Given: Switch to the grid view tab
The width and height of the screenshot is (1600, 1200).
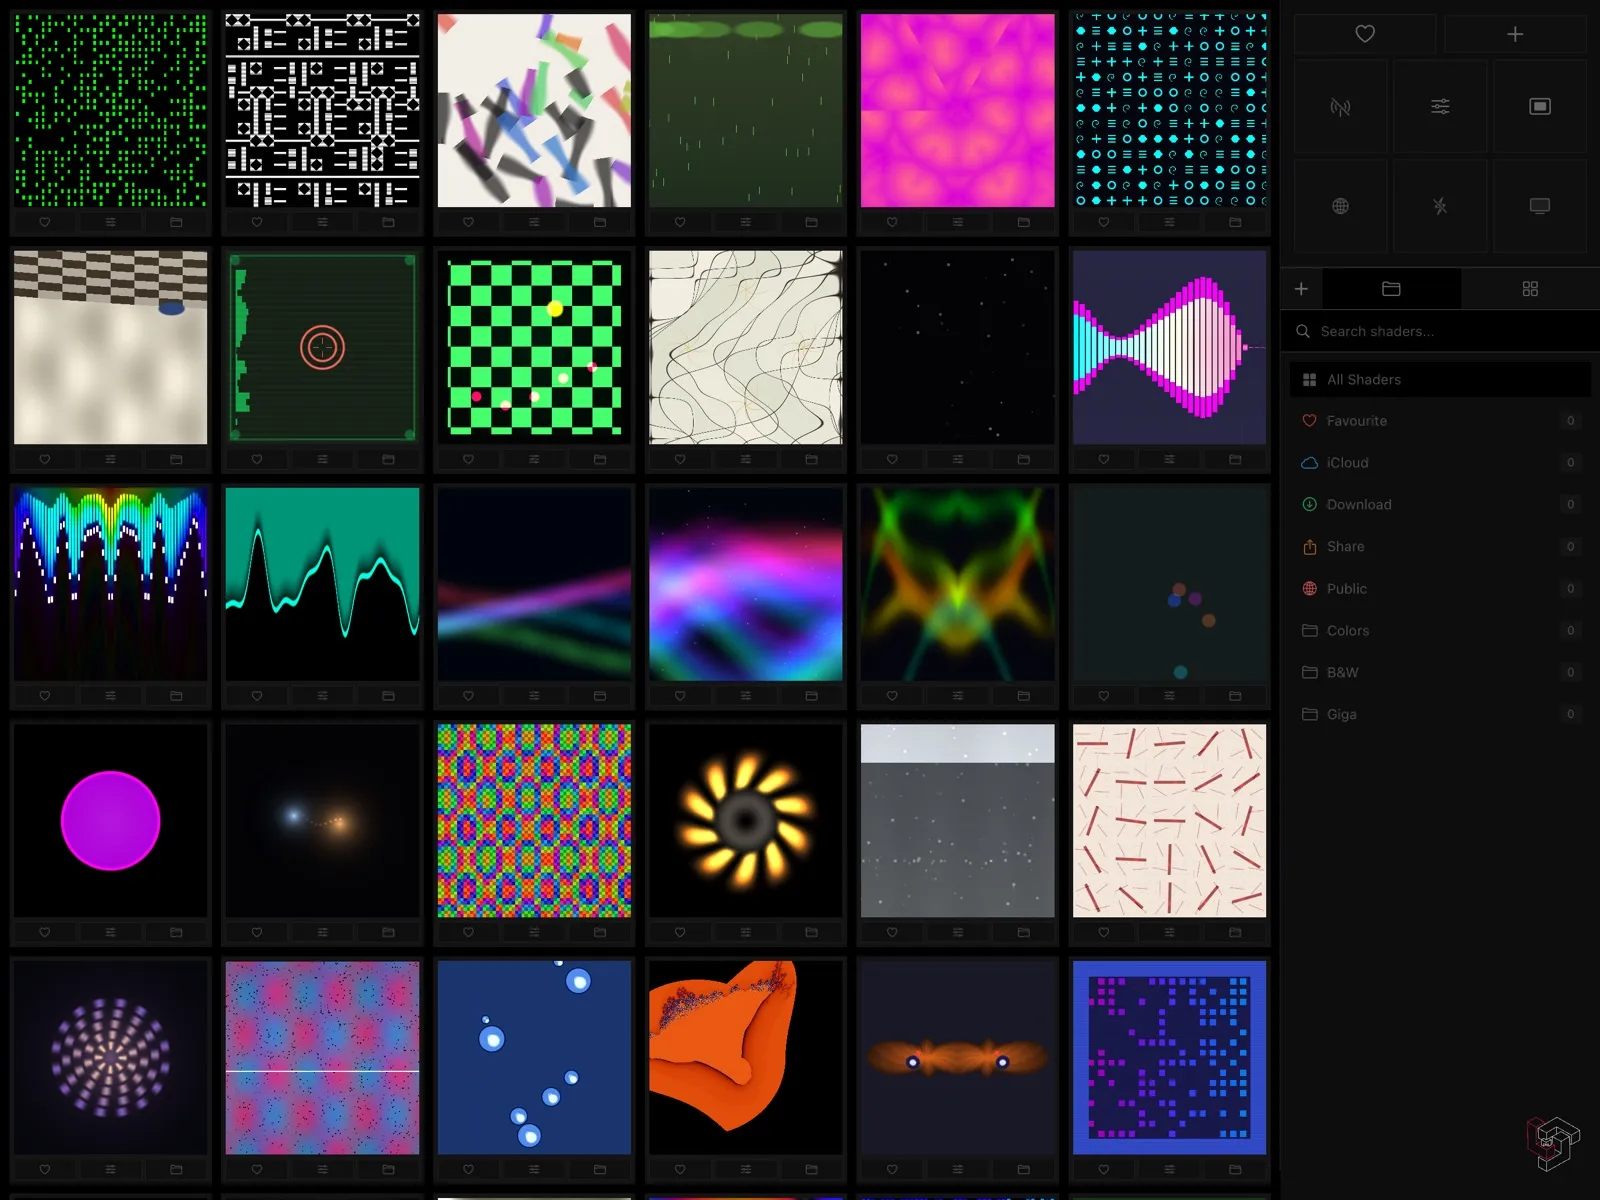Looking at the screenshot, I should pyautogui.click(x=1530, y=289).
